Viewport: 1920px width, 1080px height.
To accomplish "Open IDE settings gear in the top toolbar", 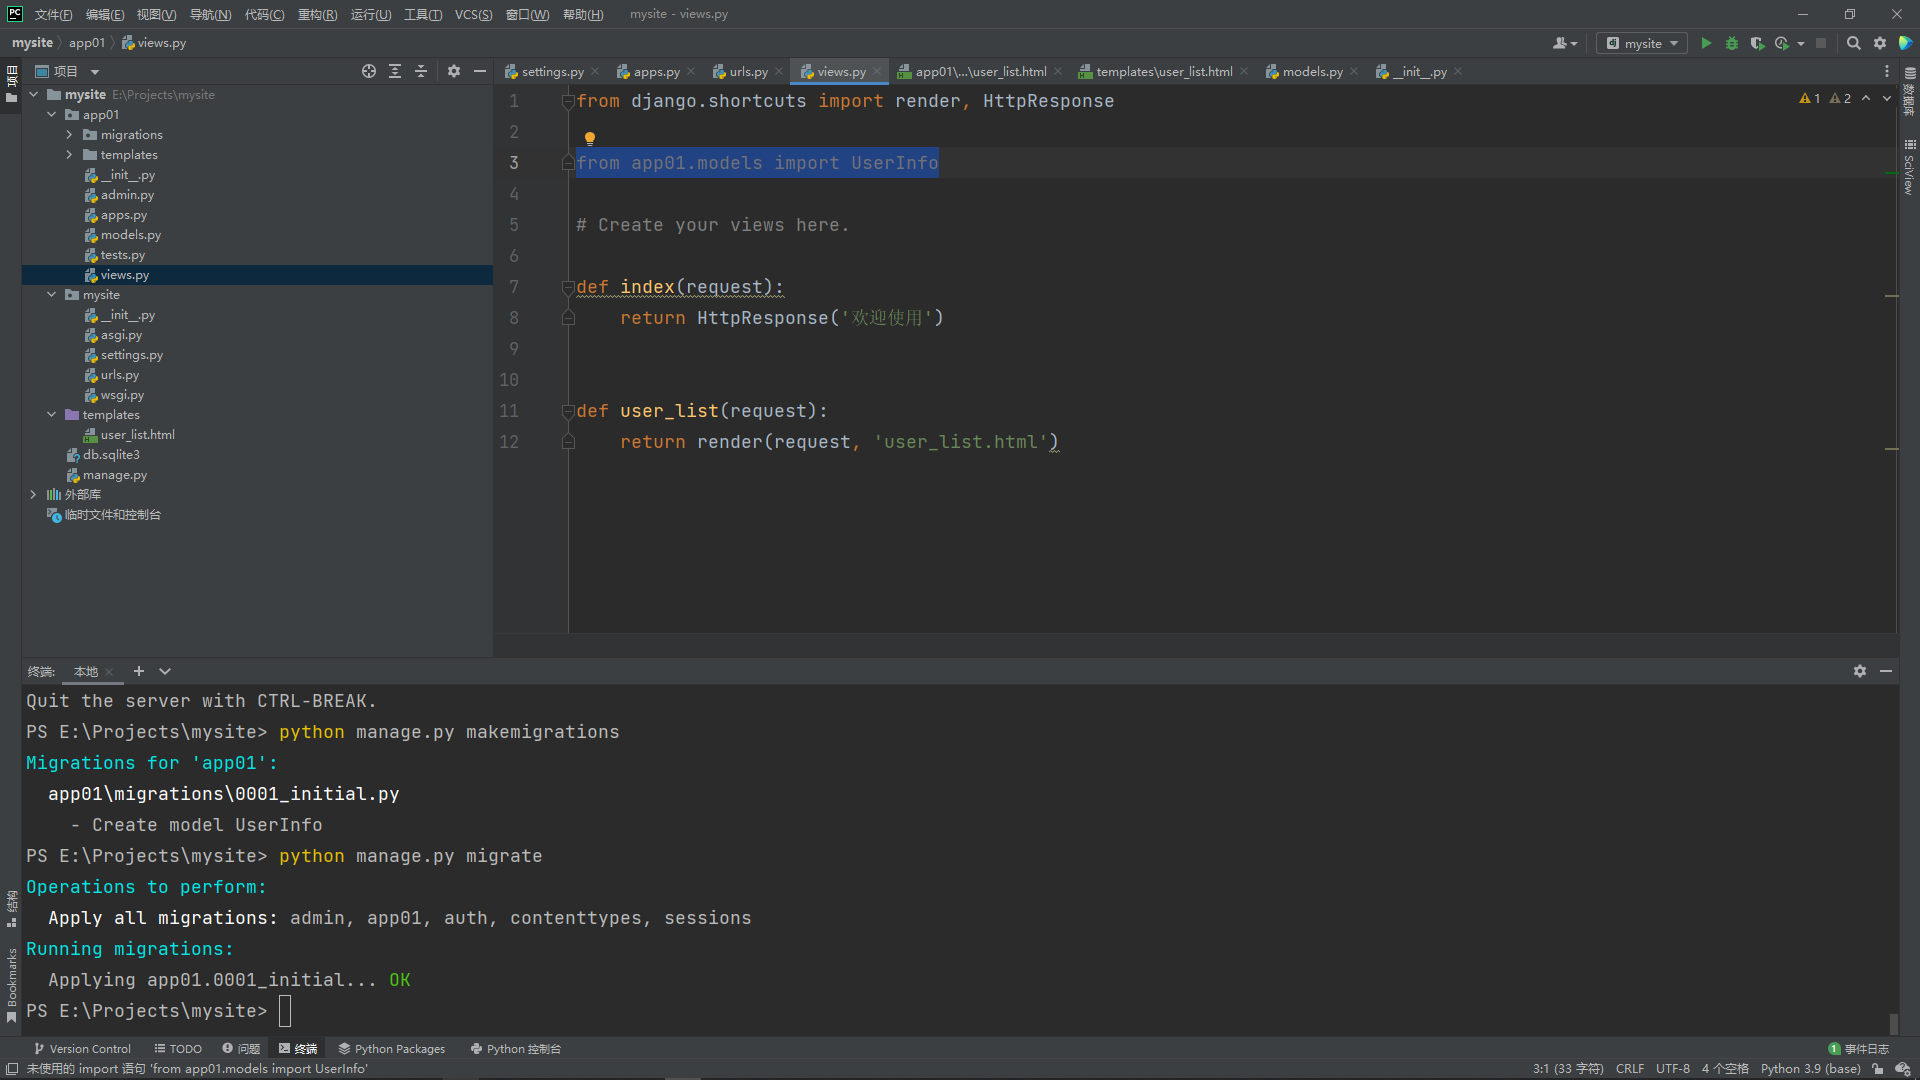I will (x=1880, y=43).
